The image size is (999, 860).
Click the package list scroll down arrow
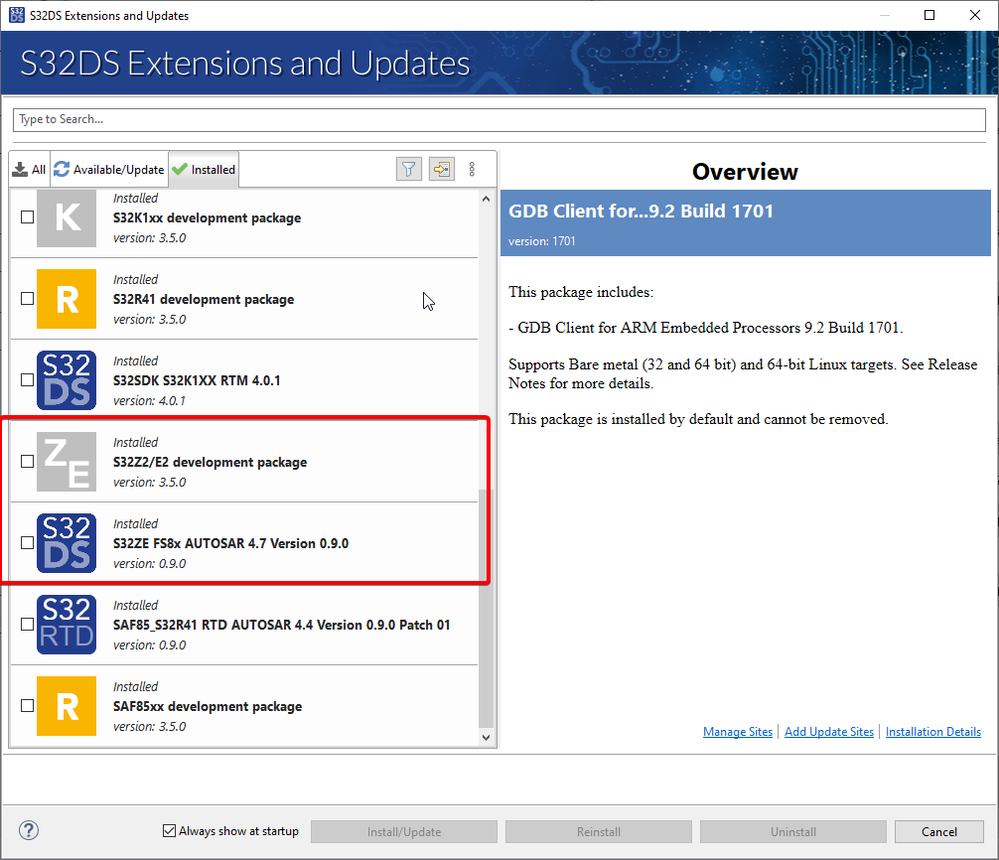coord(486,738)
